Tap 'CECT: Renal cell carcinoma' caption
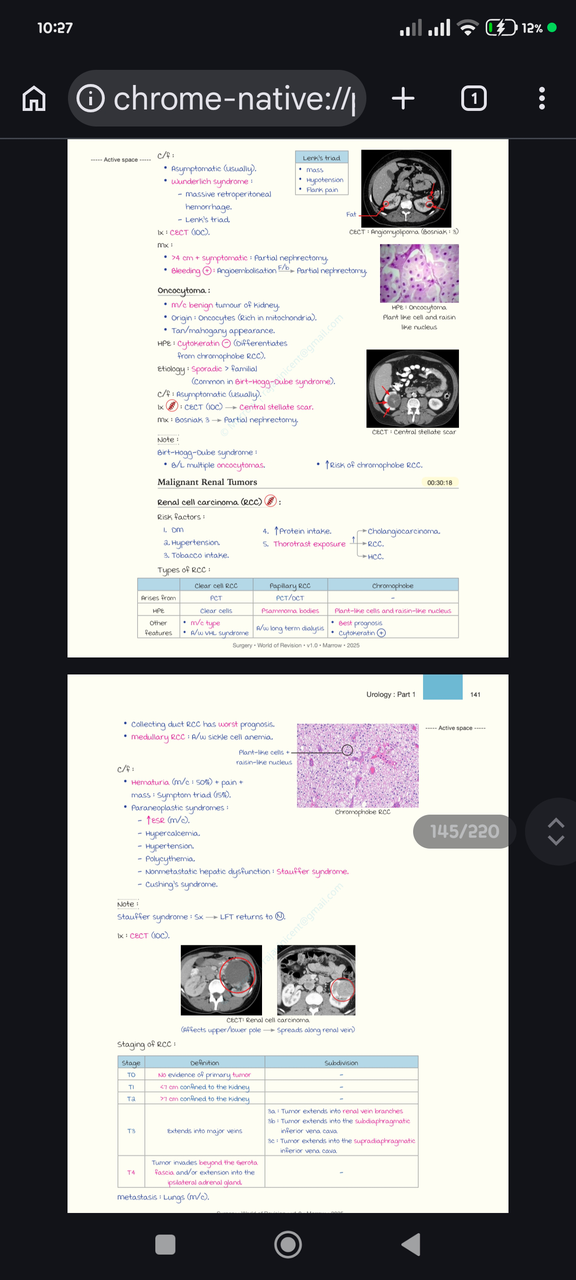This screenshot has width=576, height=1280. pos(267,1021)
